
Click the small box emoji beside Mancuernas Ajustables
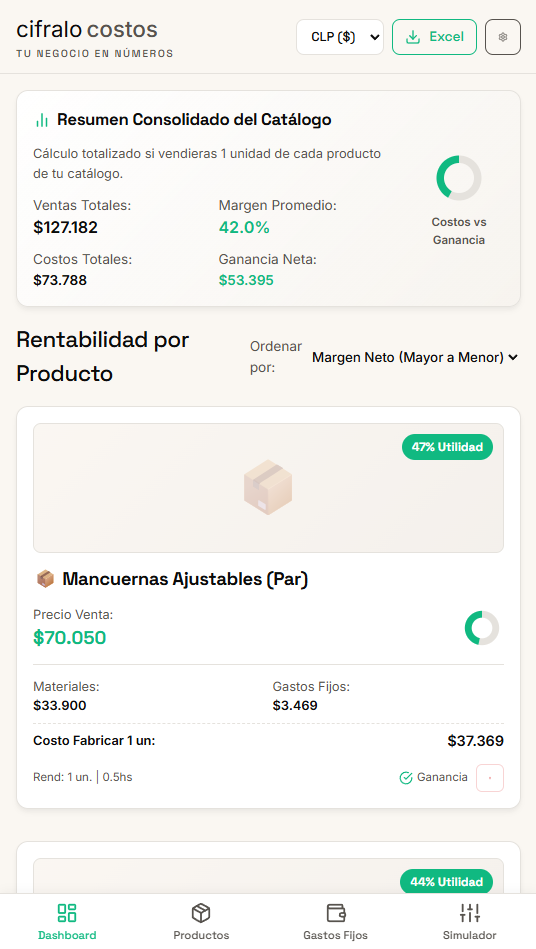45,579
